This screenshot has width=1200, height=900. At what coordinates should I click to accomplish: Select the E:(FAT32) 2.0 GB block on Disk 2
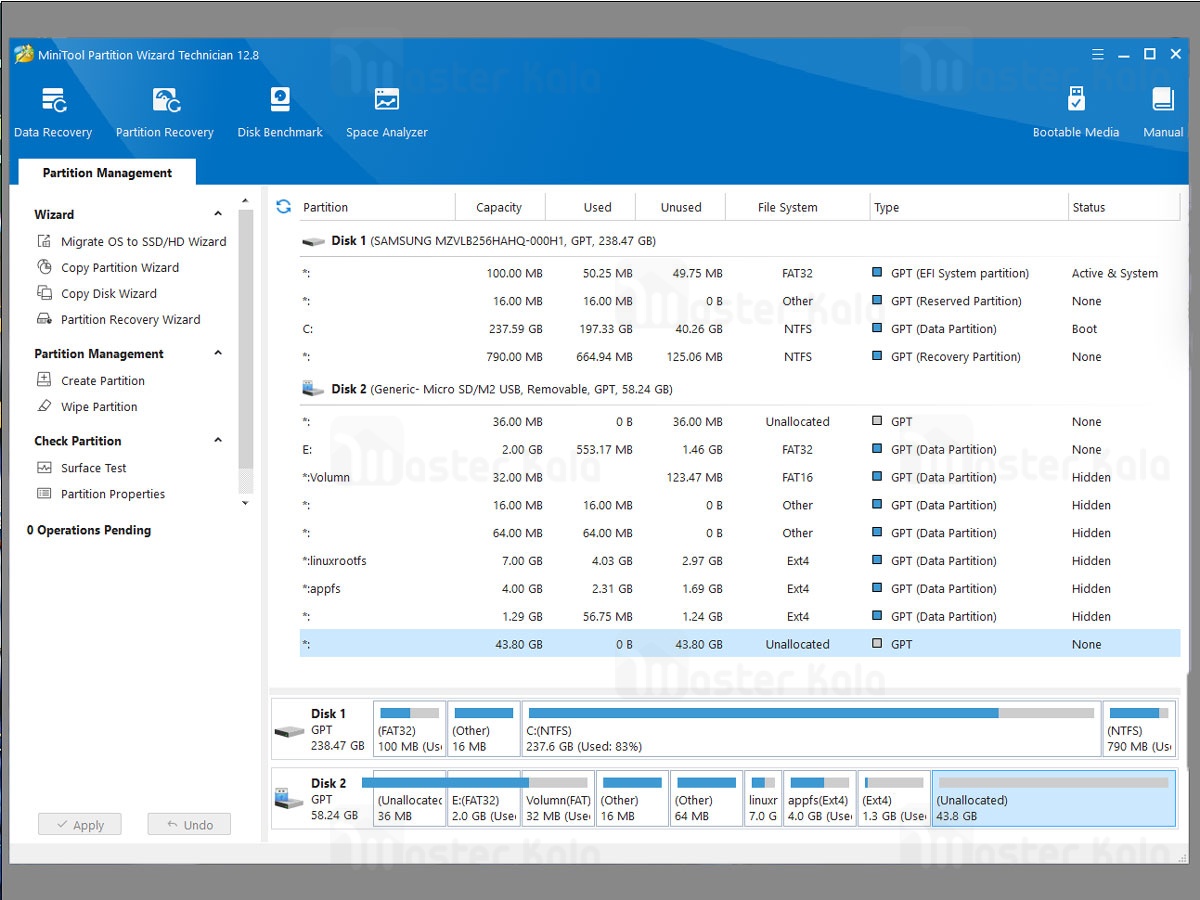coord(484,798)
